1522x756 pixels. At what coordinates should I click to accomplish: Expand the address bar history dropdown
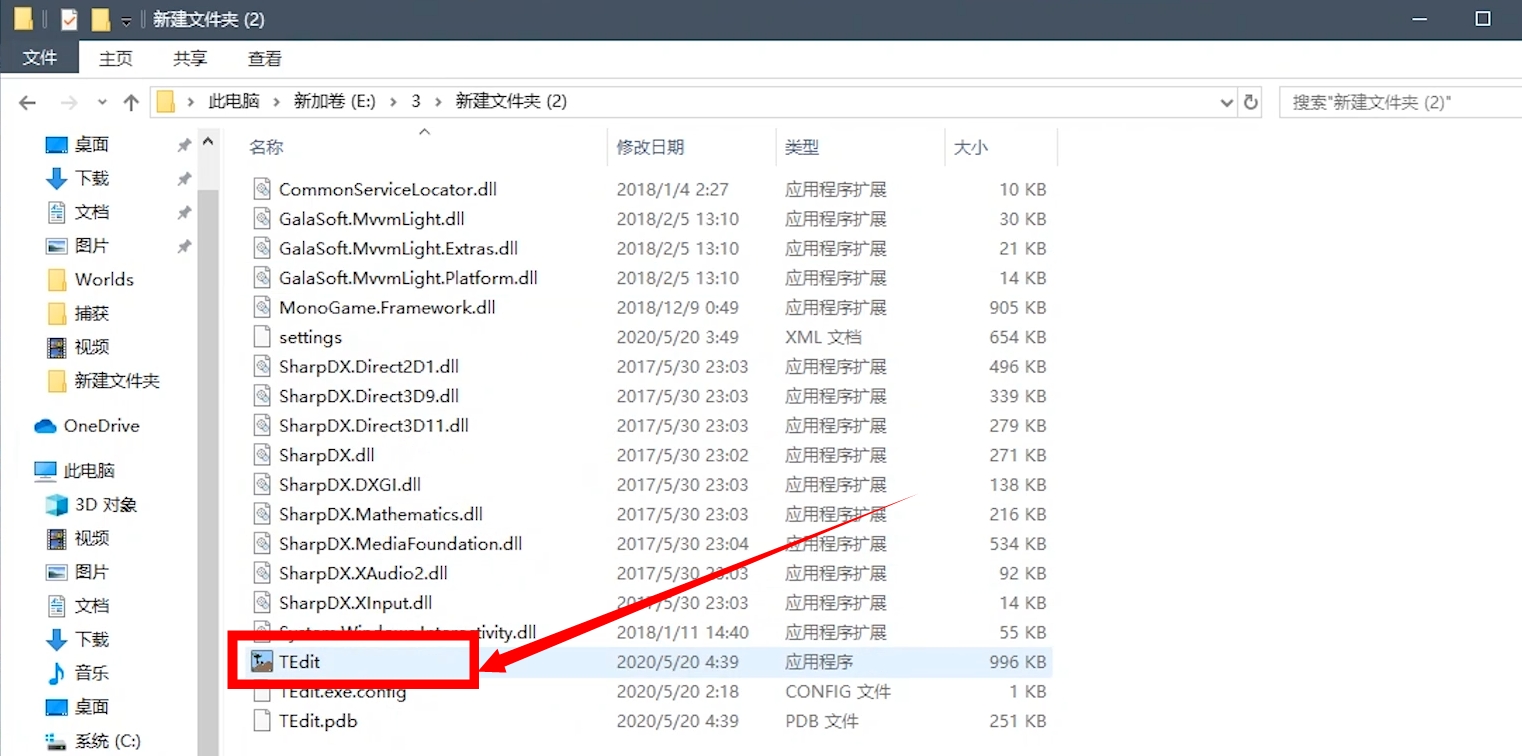click(x=1227, y=102)
